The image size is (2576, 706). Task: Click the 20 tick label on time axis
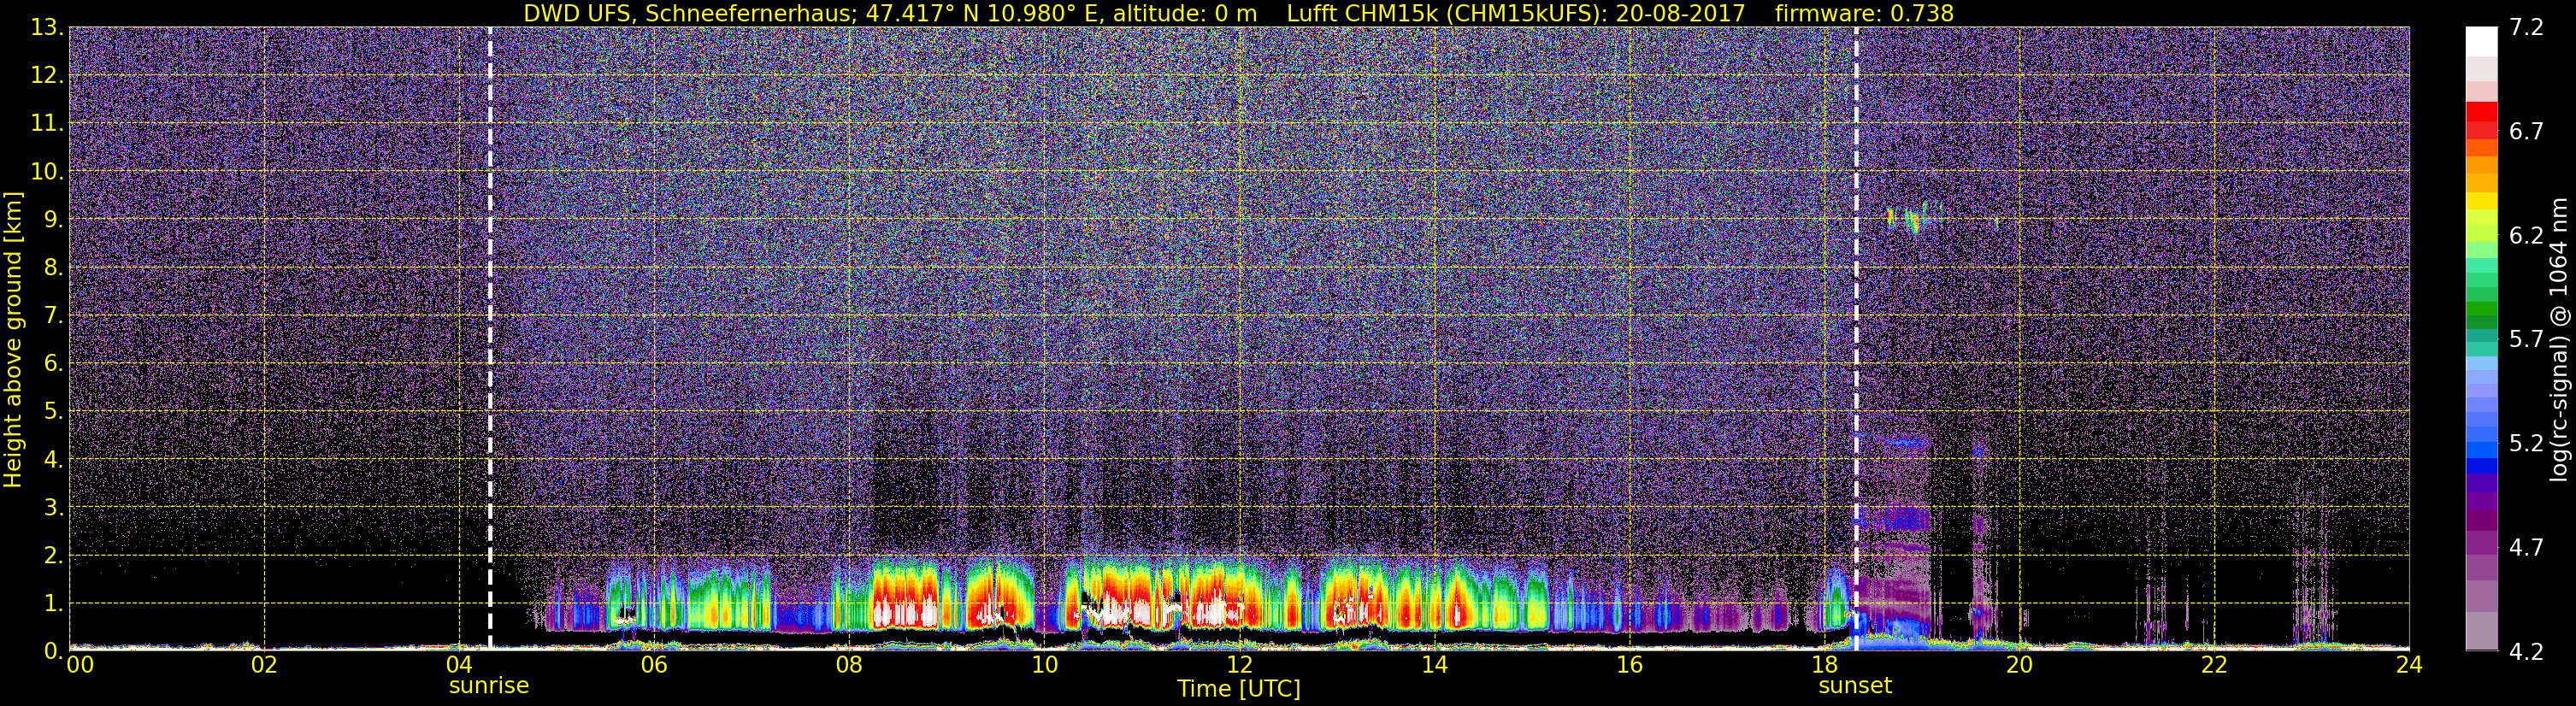coord(2019,665)
